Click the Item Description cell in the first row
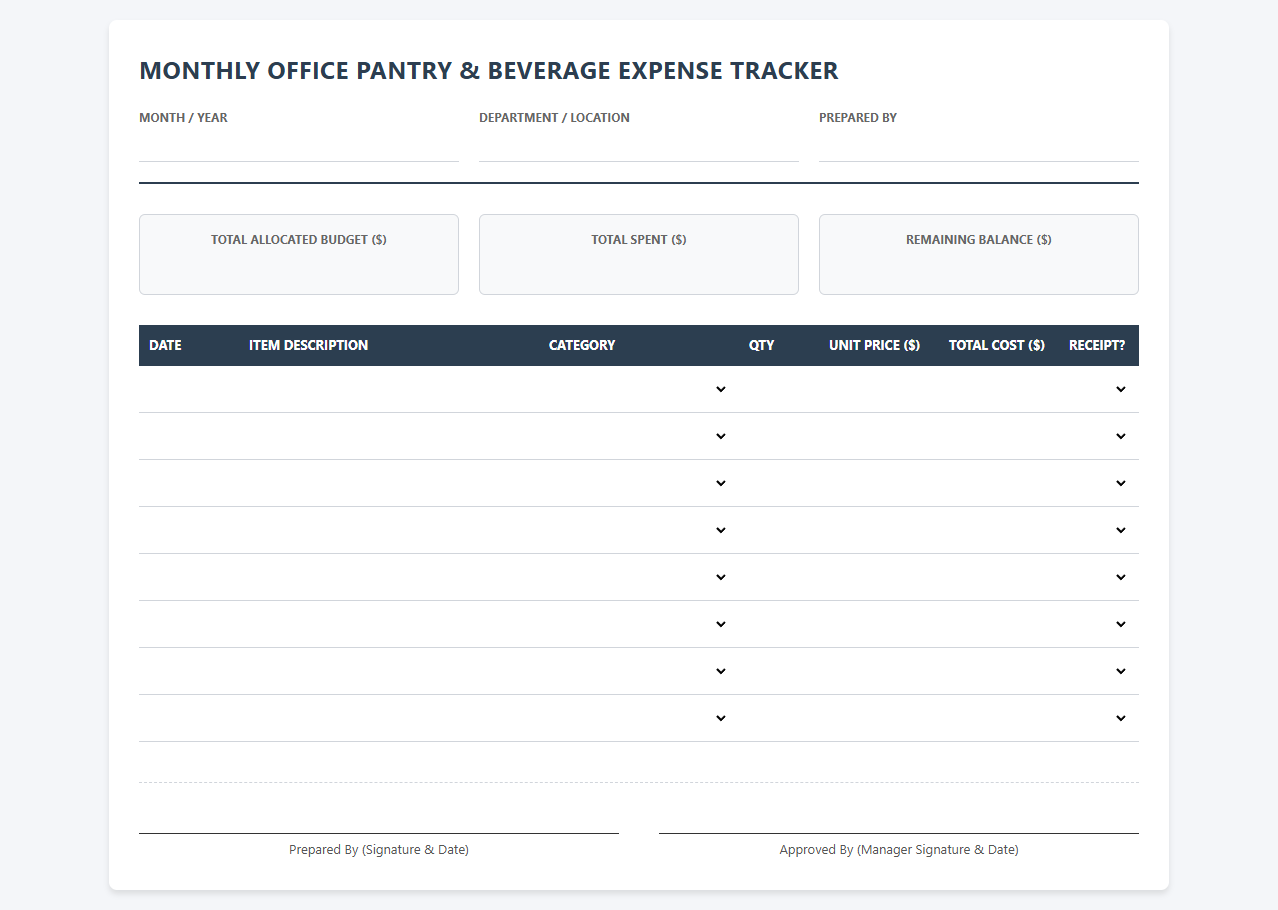The width and height of the screenshot is (1278, 910). click(389, 389)
